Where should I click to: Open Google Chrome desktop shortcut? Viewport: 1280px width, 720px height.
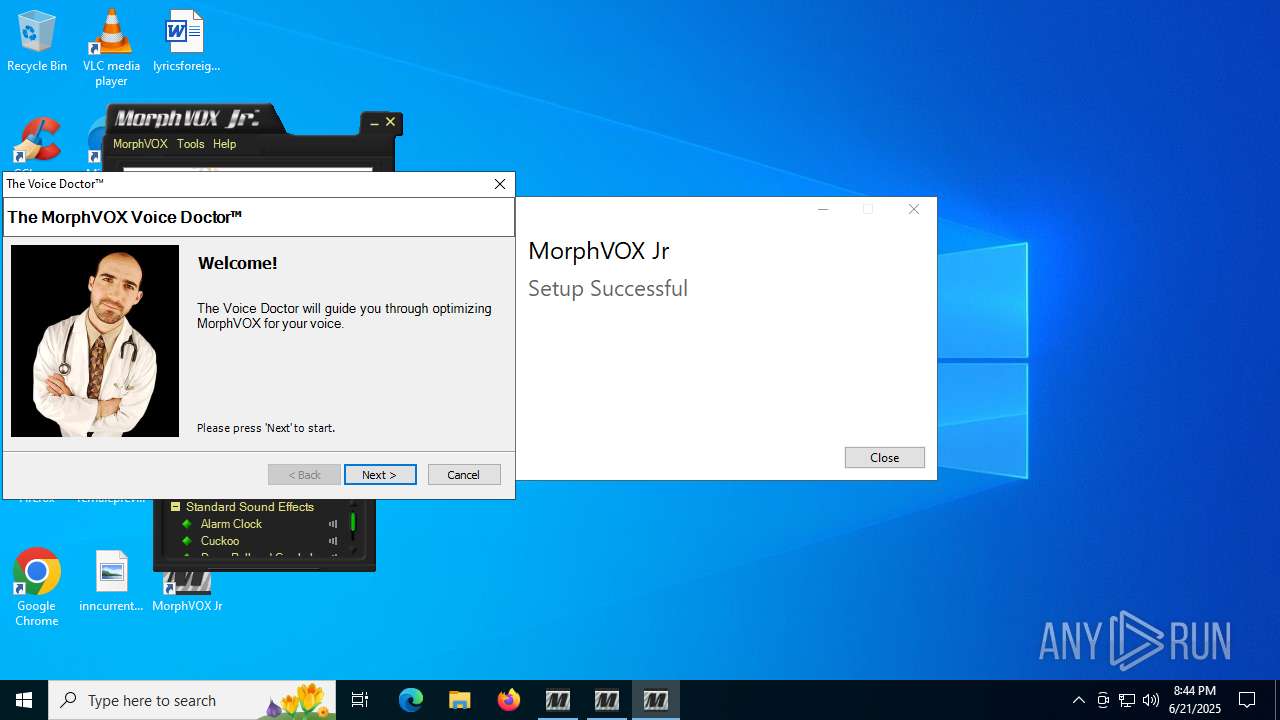click(x=37, y=588)
